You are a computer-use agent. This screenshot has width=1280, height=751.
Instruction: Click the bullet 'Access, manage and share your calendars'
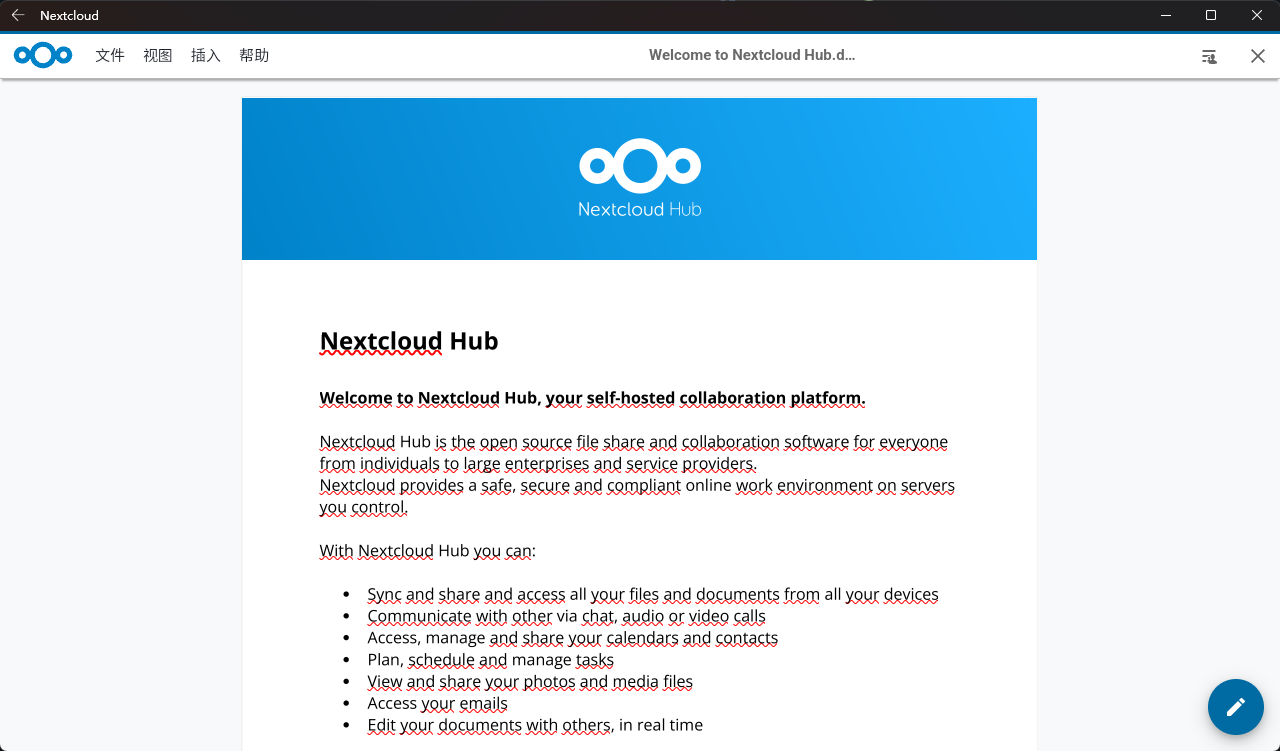[x=572, y=638]
